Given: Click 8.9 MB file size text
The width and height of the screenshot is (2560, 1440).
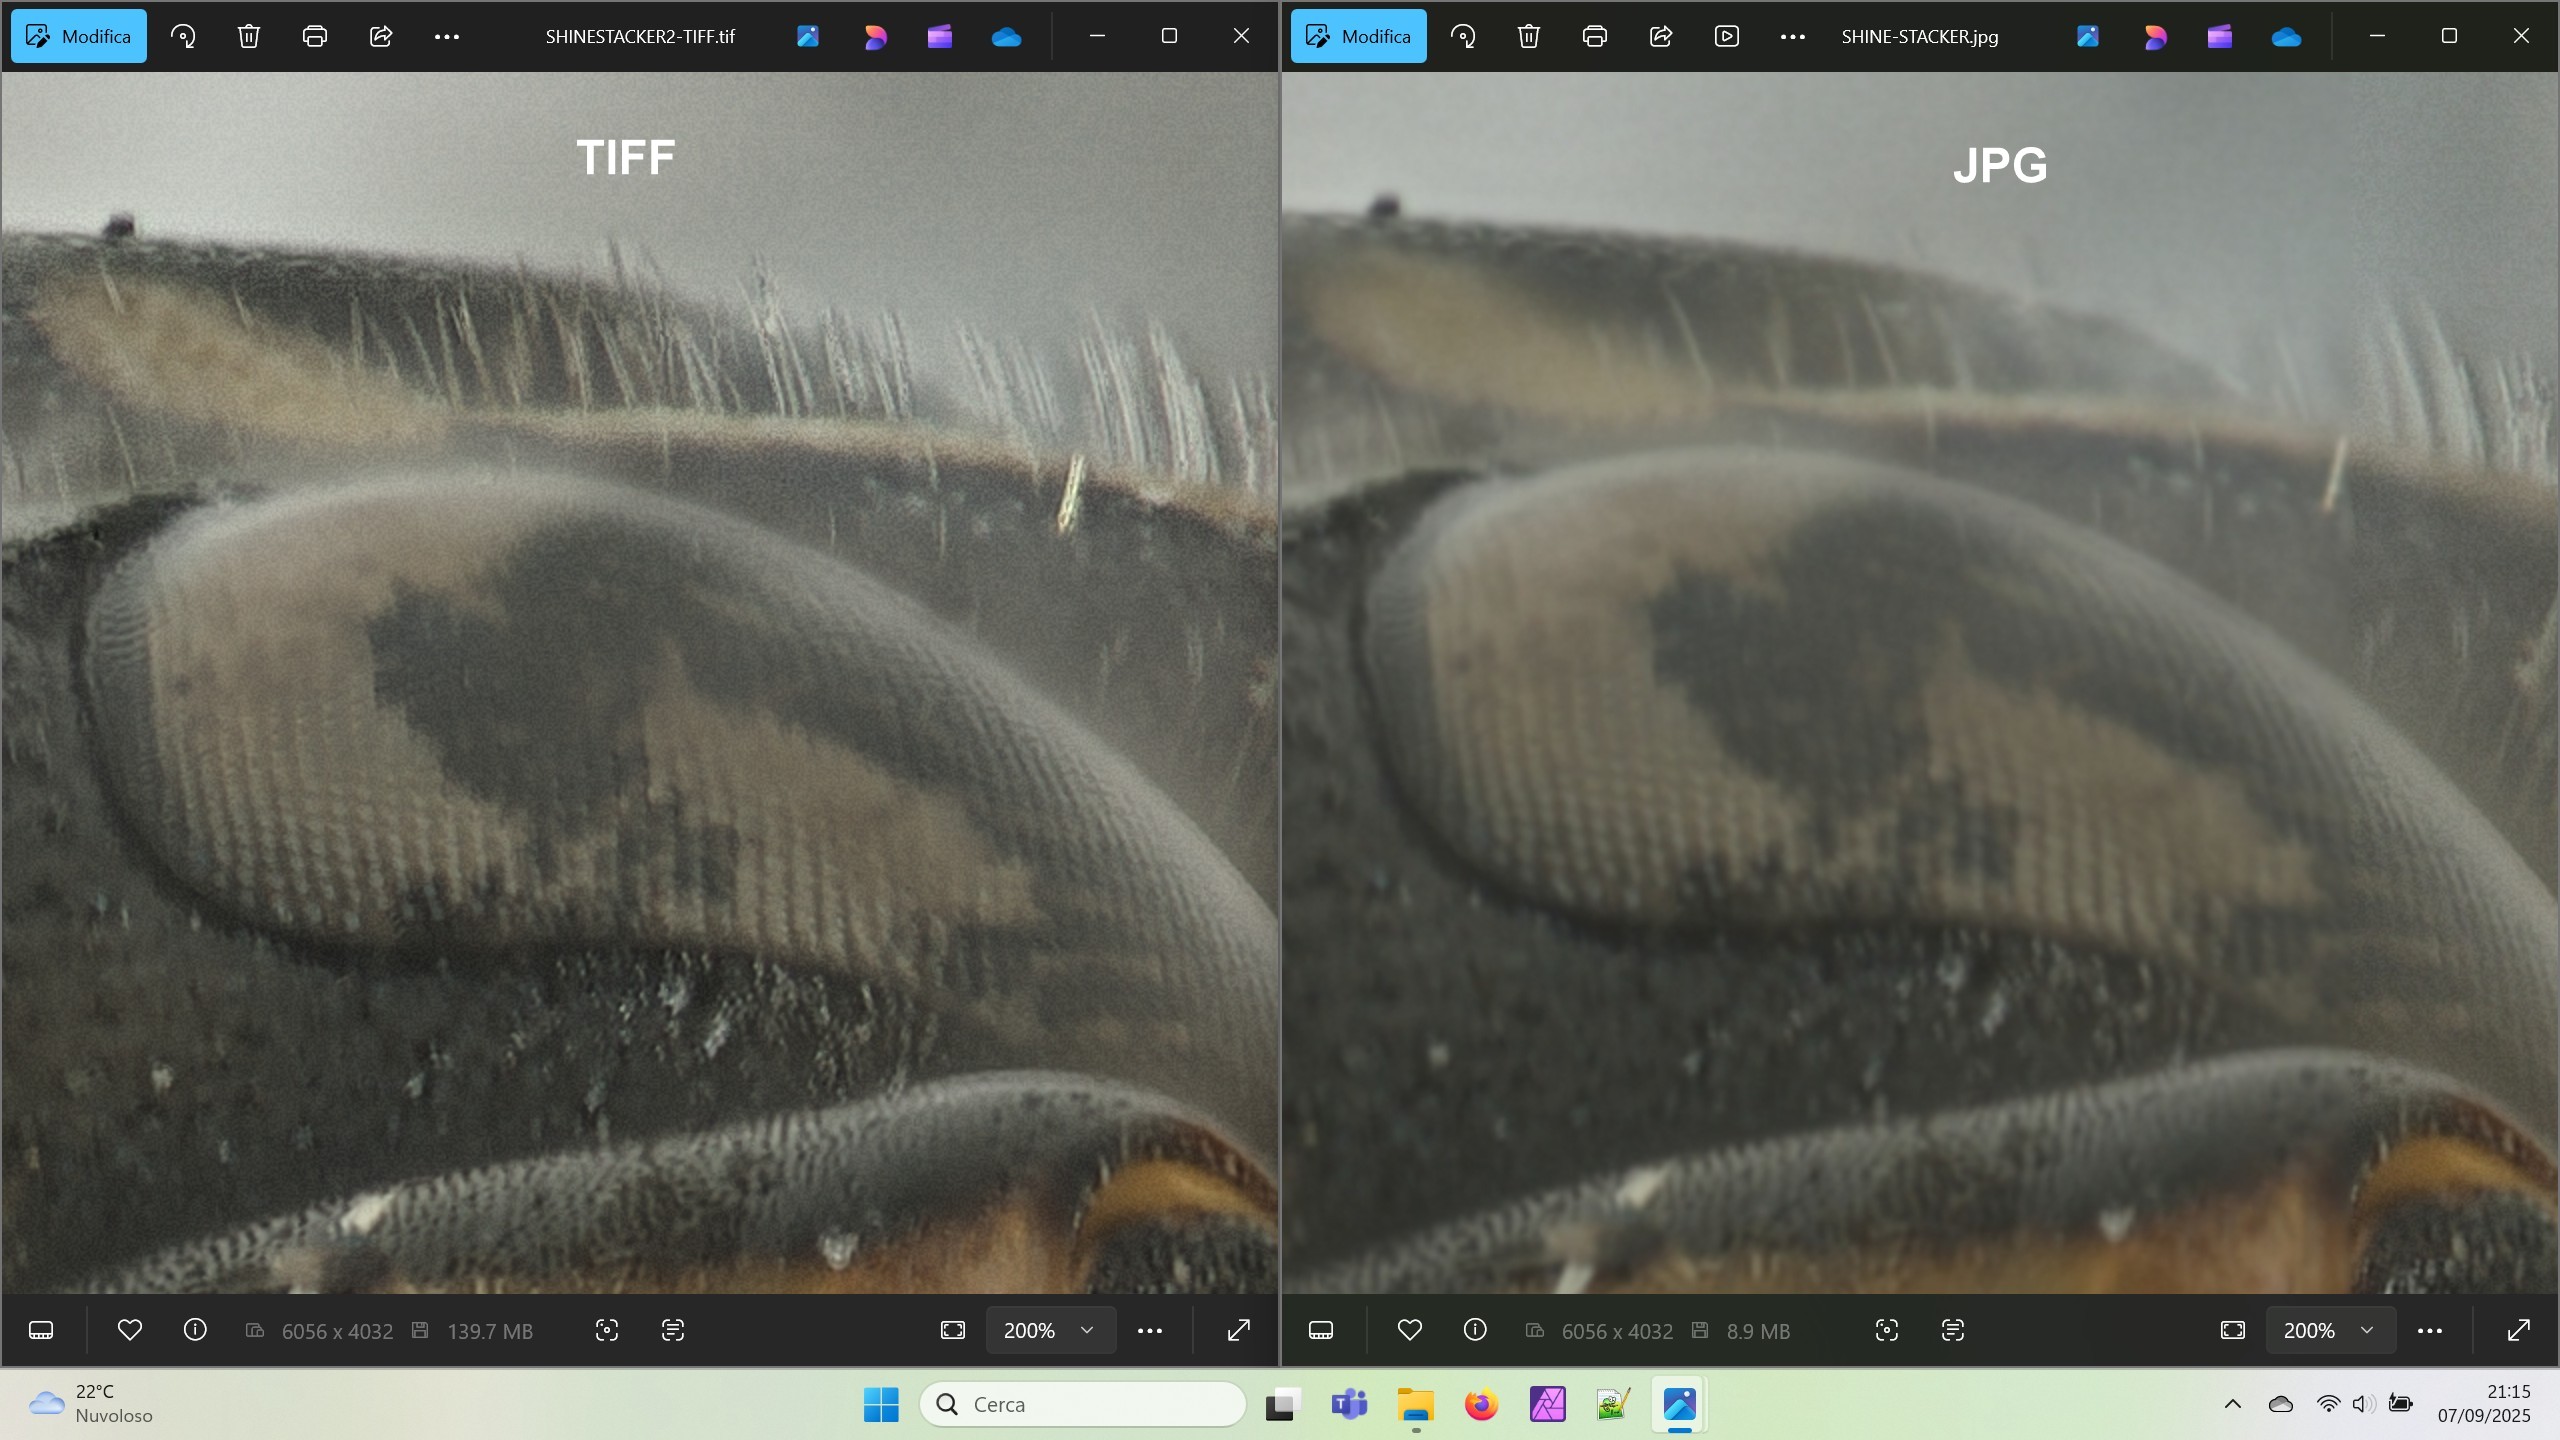Looking at the screenshot, I should (1758, 1331).
